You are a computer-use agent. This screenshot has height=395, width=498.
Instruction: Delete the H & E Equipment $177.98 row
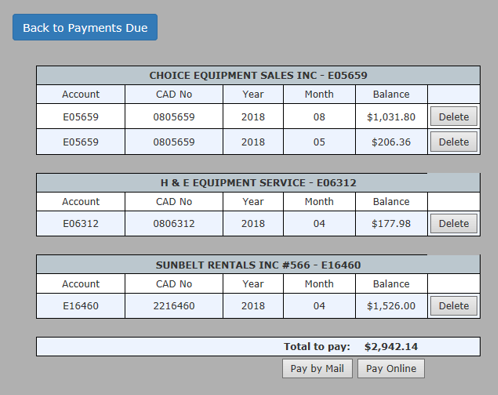point(454,223)
